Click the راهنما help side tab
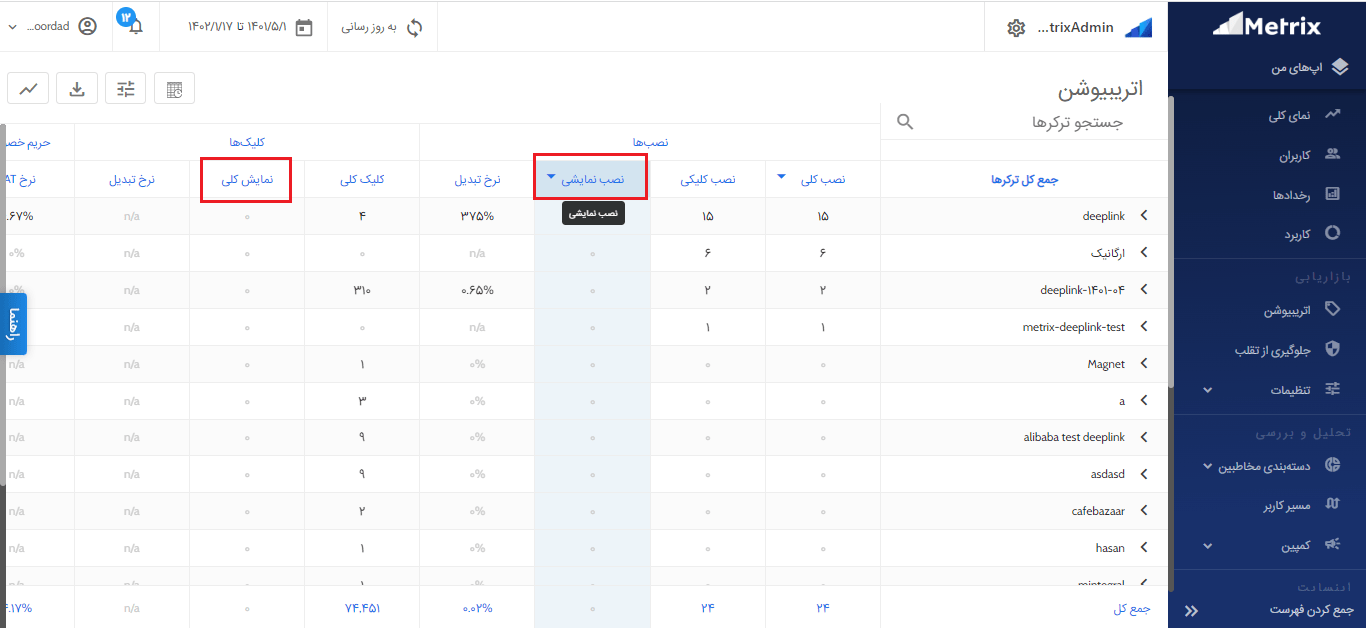 click(14, 324)
